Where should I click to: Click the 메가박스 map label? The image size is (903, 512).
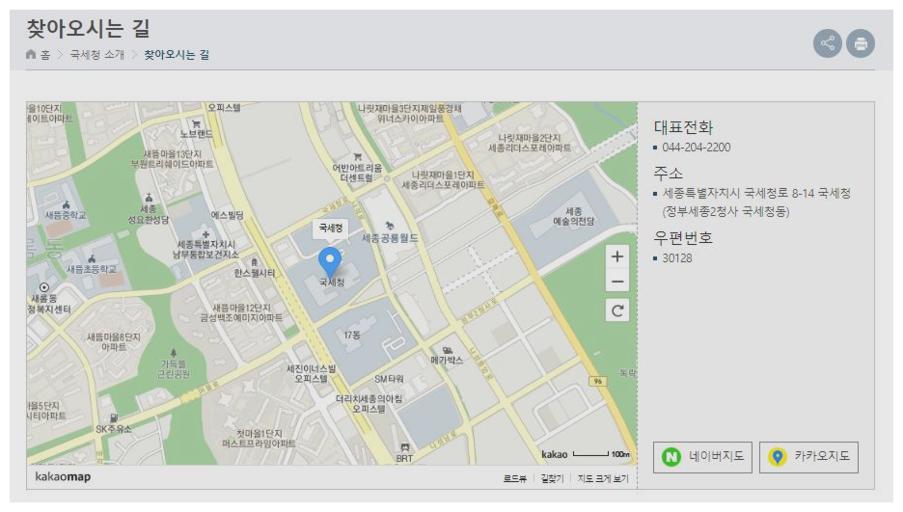pos(446,360)
